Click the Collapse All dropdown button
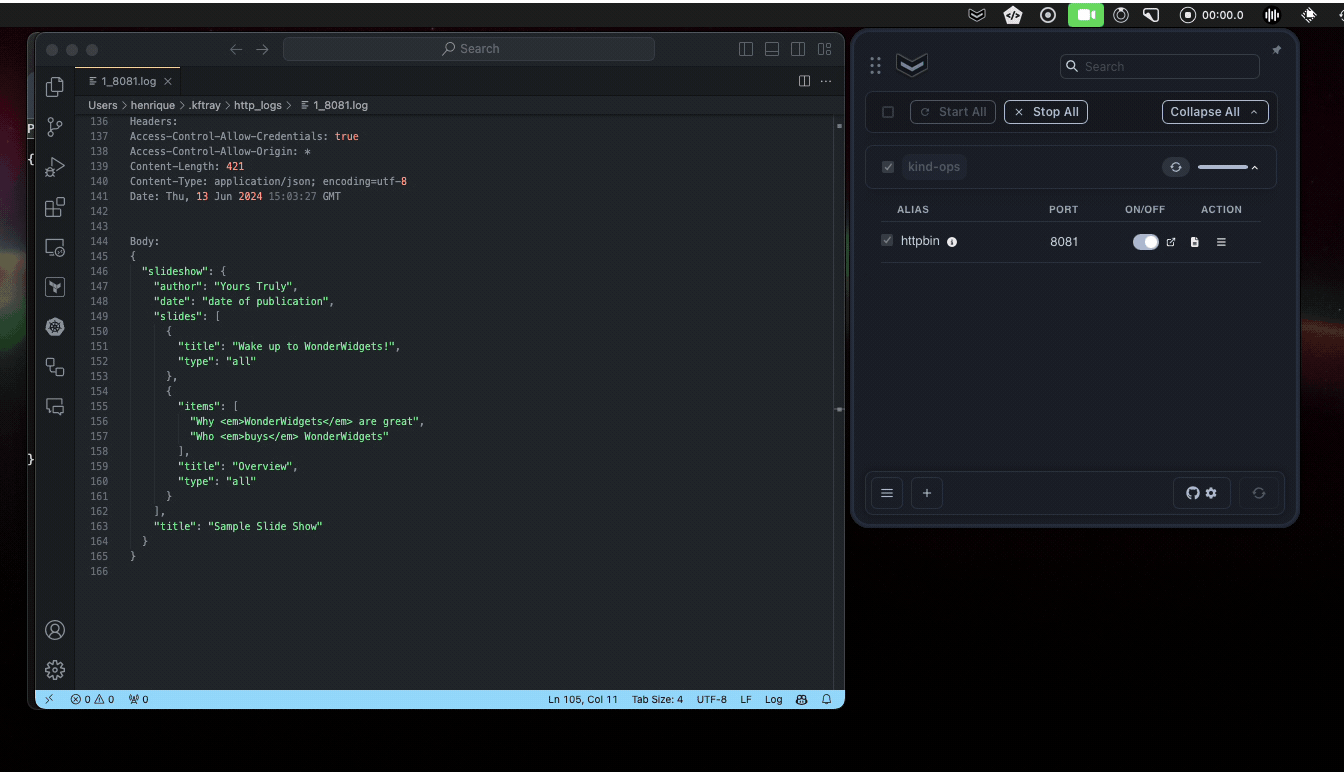The height and width of the screenshot is (772, 1344). click(1214, 112)
